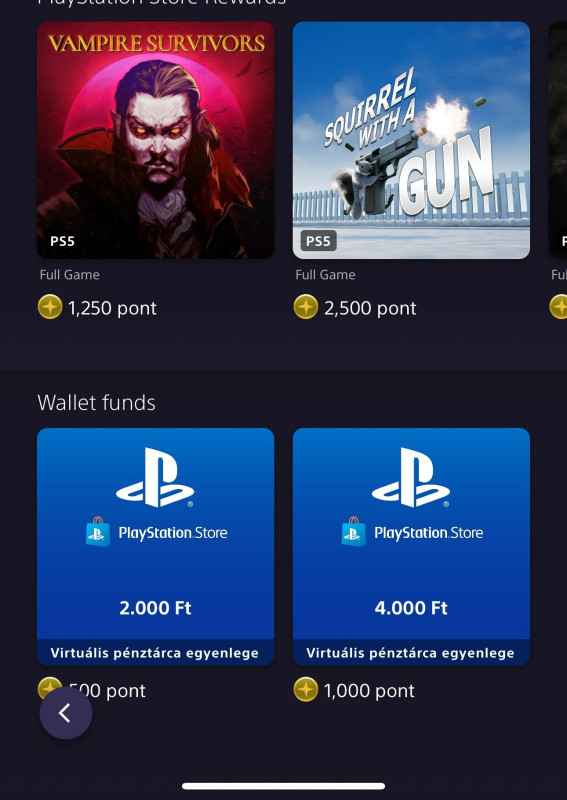The width and height of the screenshot is (567, 800).
Task: Click the PS5 badge on Vampire Survivors
Action: 62,241
